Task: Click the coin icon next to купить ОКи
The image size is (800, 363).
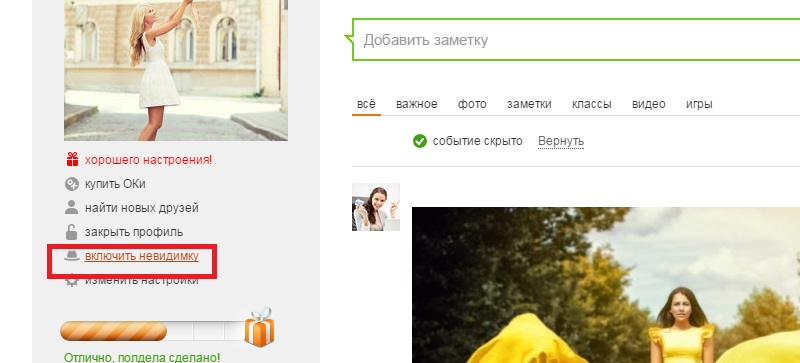Action: point(71,184)
